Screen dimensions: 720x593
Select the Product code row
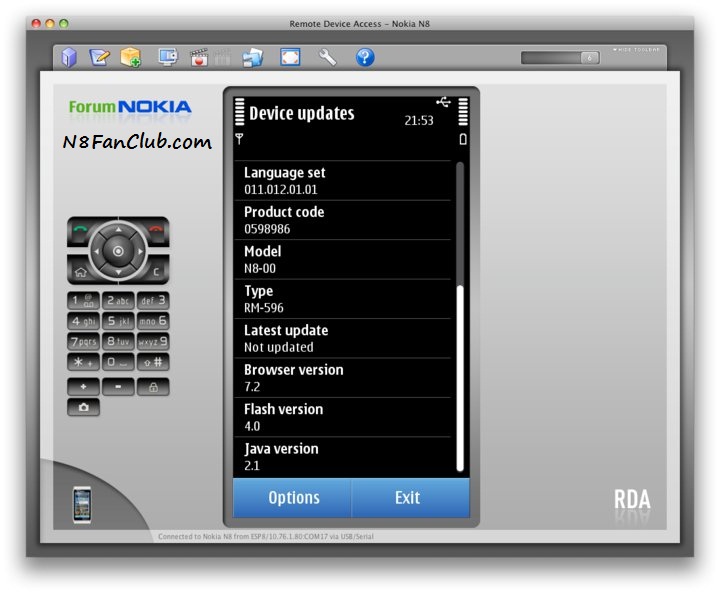click(x=343, y=220)
